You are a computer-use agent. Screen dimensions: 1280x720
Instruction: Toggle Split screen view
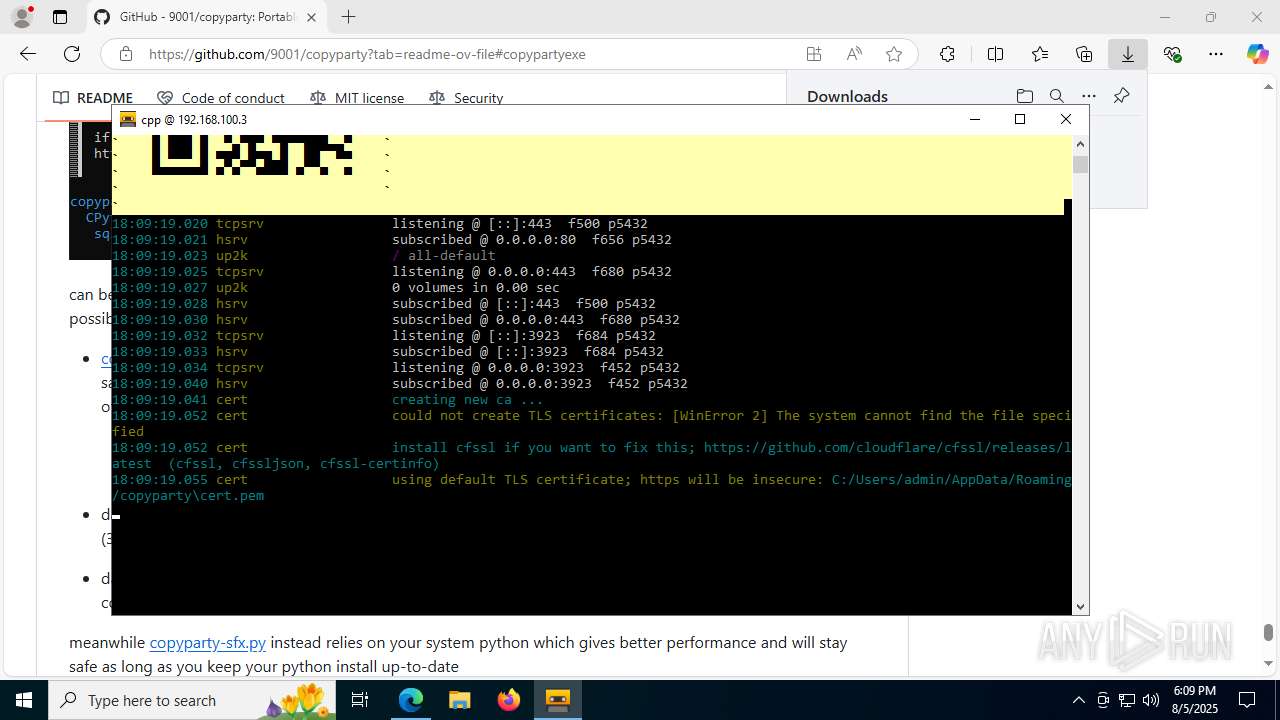[x=995, y=54]
